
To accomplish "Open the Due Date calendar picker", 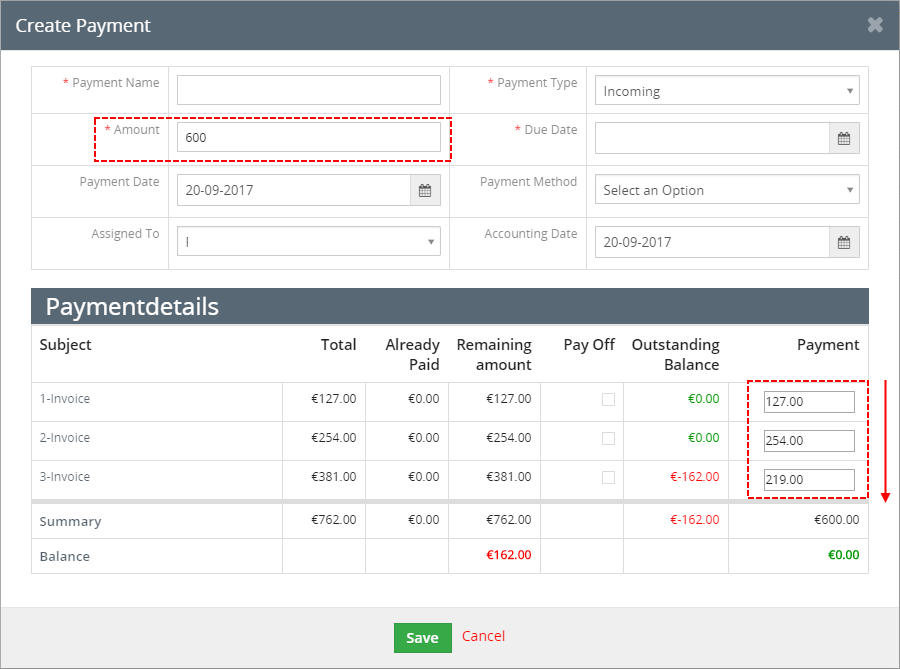I will coord(844,138).
